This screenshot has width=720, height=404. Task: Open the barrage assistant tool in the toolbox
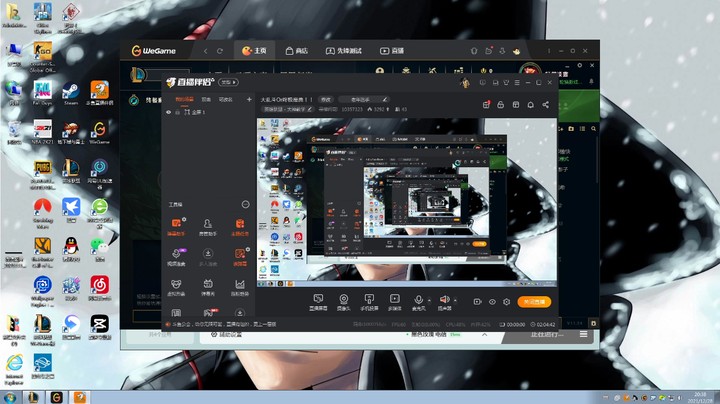176,226
